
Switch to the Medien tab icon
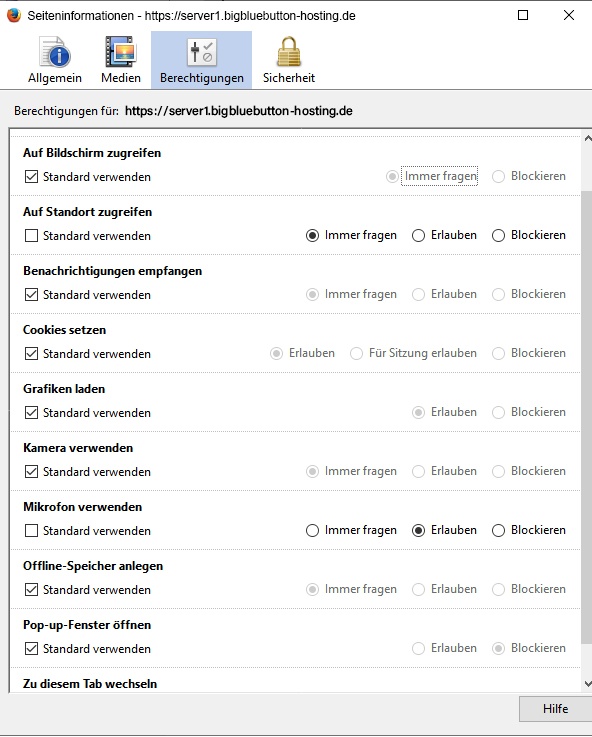click(x=121, y=51)
